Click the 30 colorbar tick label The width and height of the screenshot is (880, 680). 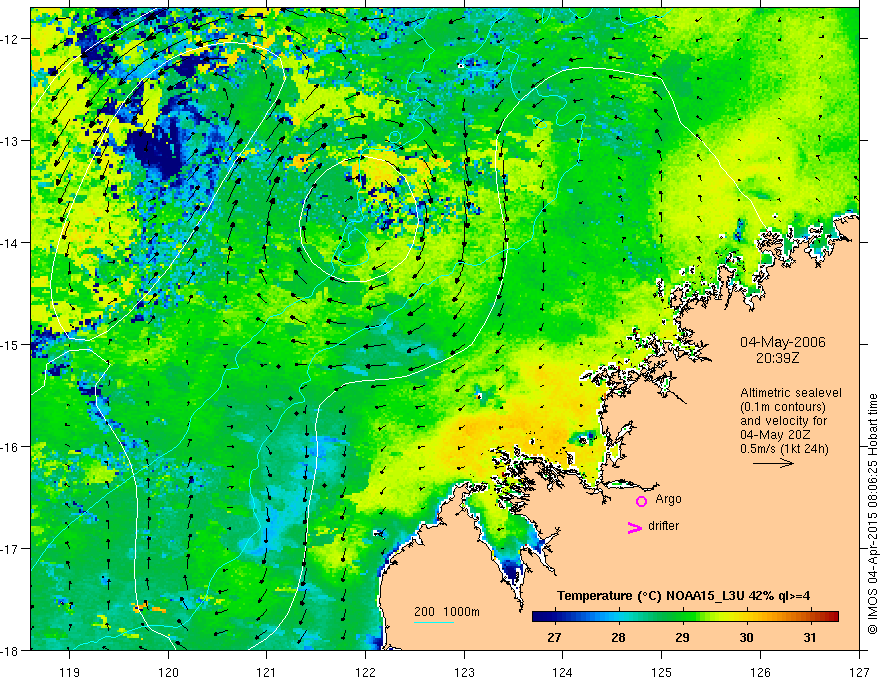coord(746,637)
